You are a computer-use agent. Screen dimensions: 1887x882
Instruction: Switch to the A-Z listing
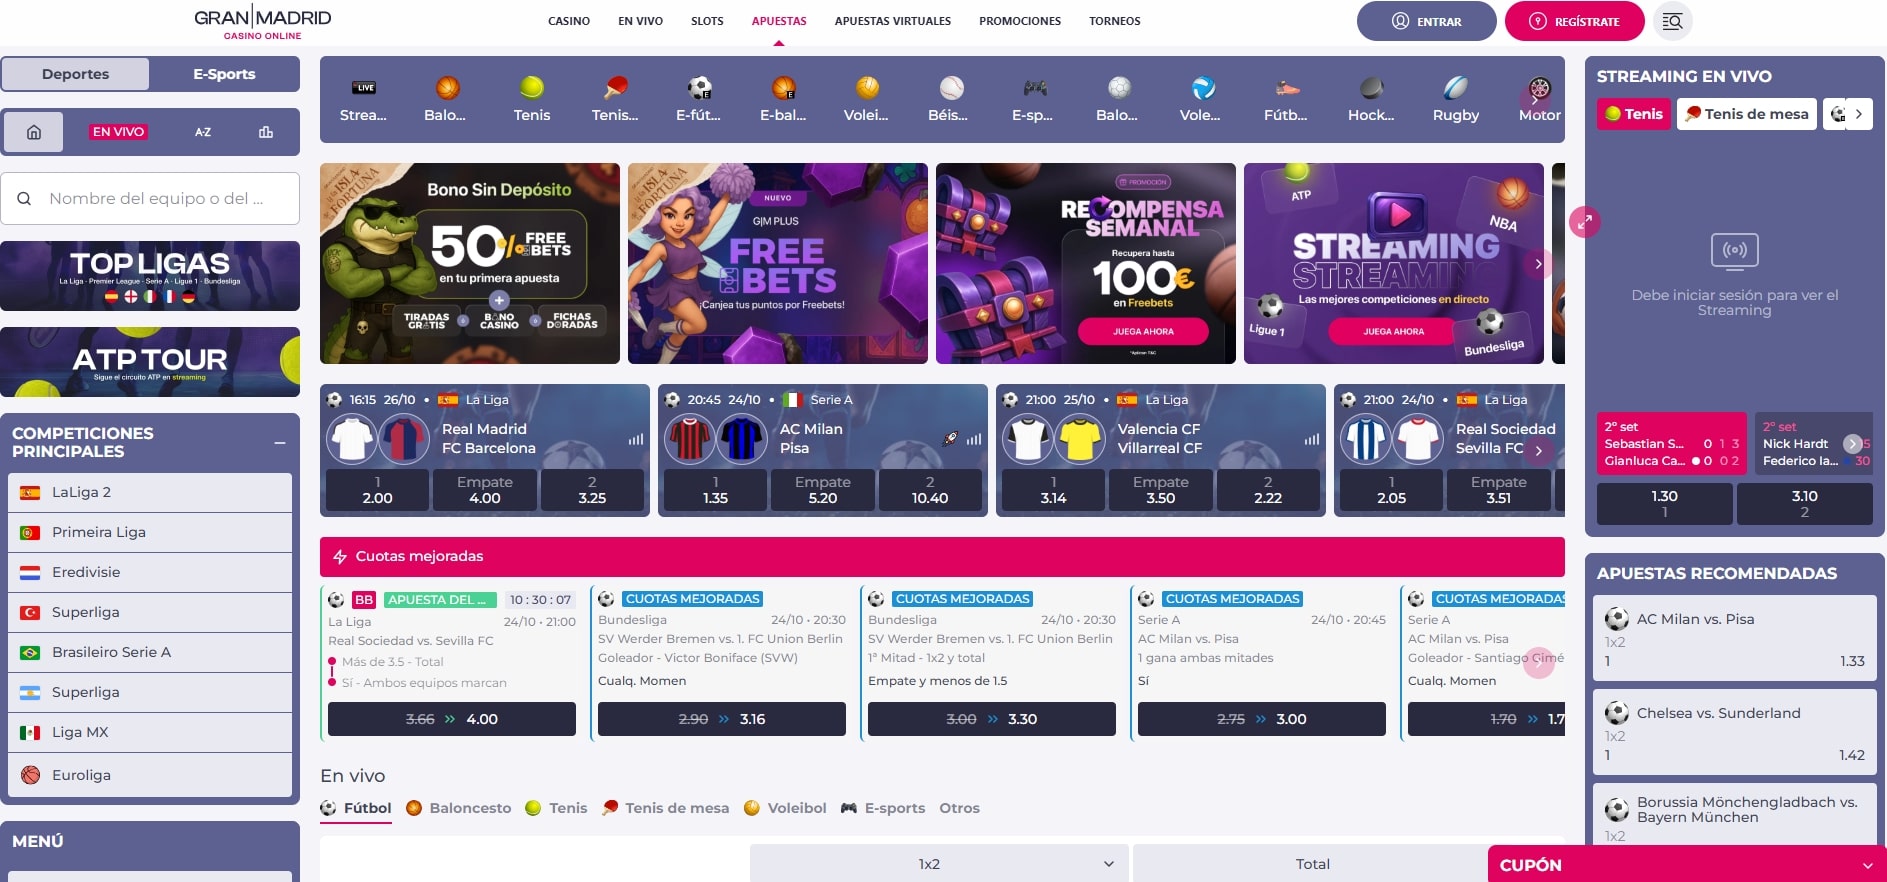click(203, 132)
